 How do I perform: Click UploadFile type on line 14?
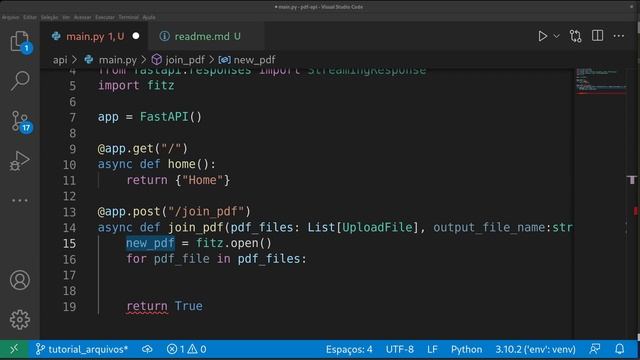point(377,227)
